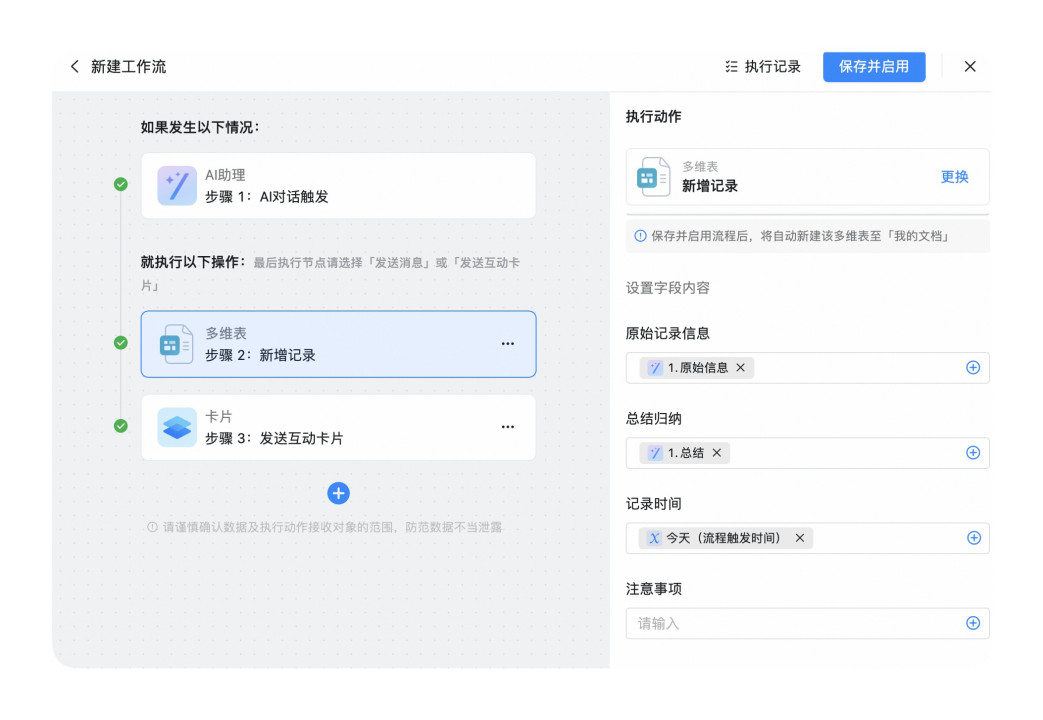Click the 卡片 layered icon in step 3
The height and width of the screenshot is (720, 1043).
point(177,427)
